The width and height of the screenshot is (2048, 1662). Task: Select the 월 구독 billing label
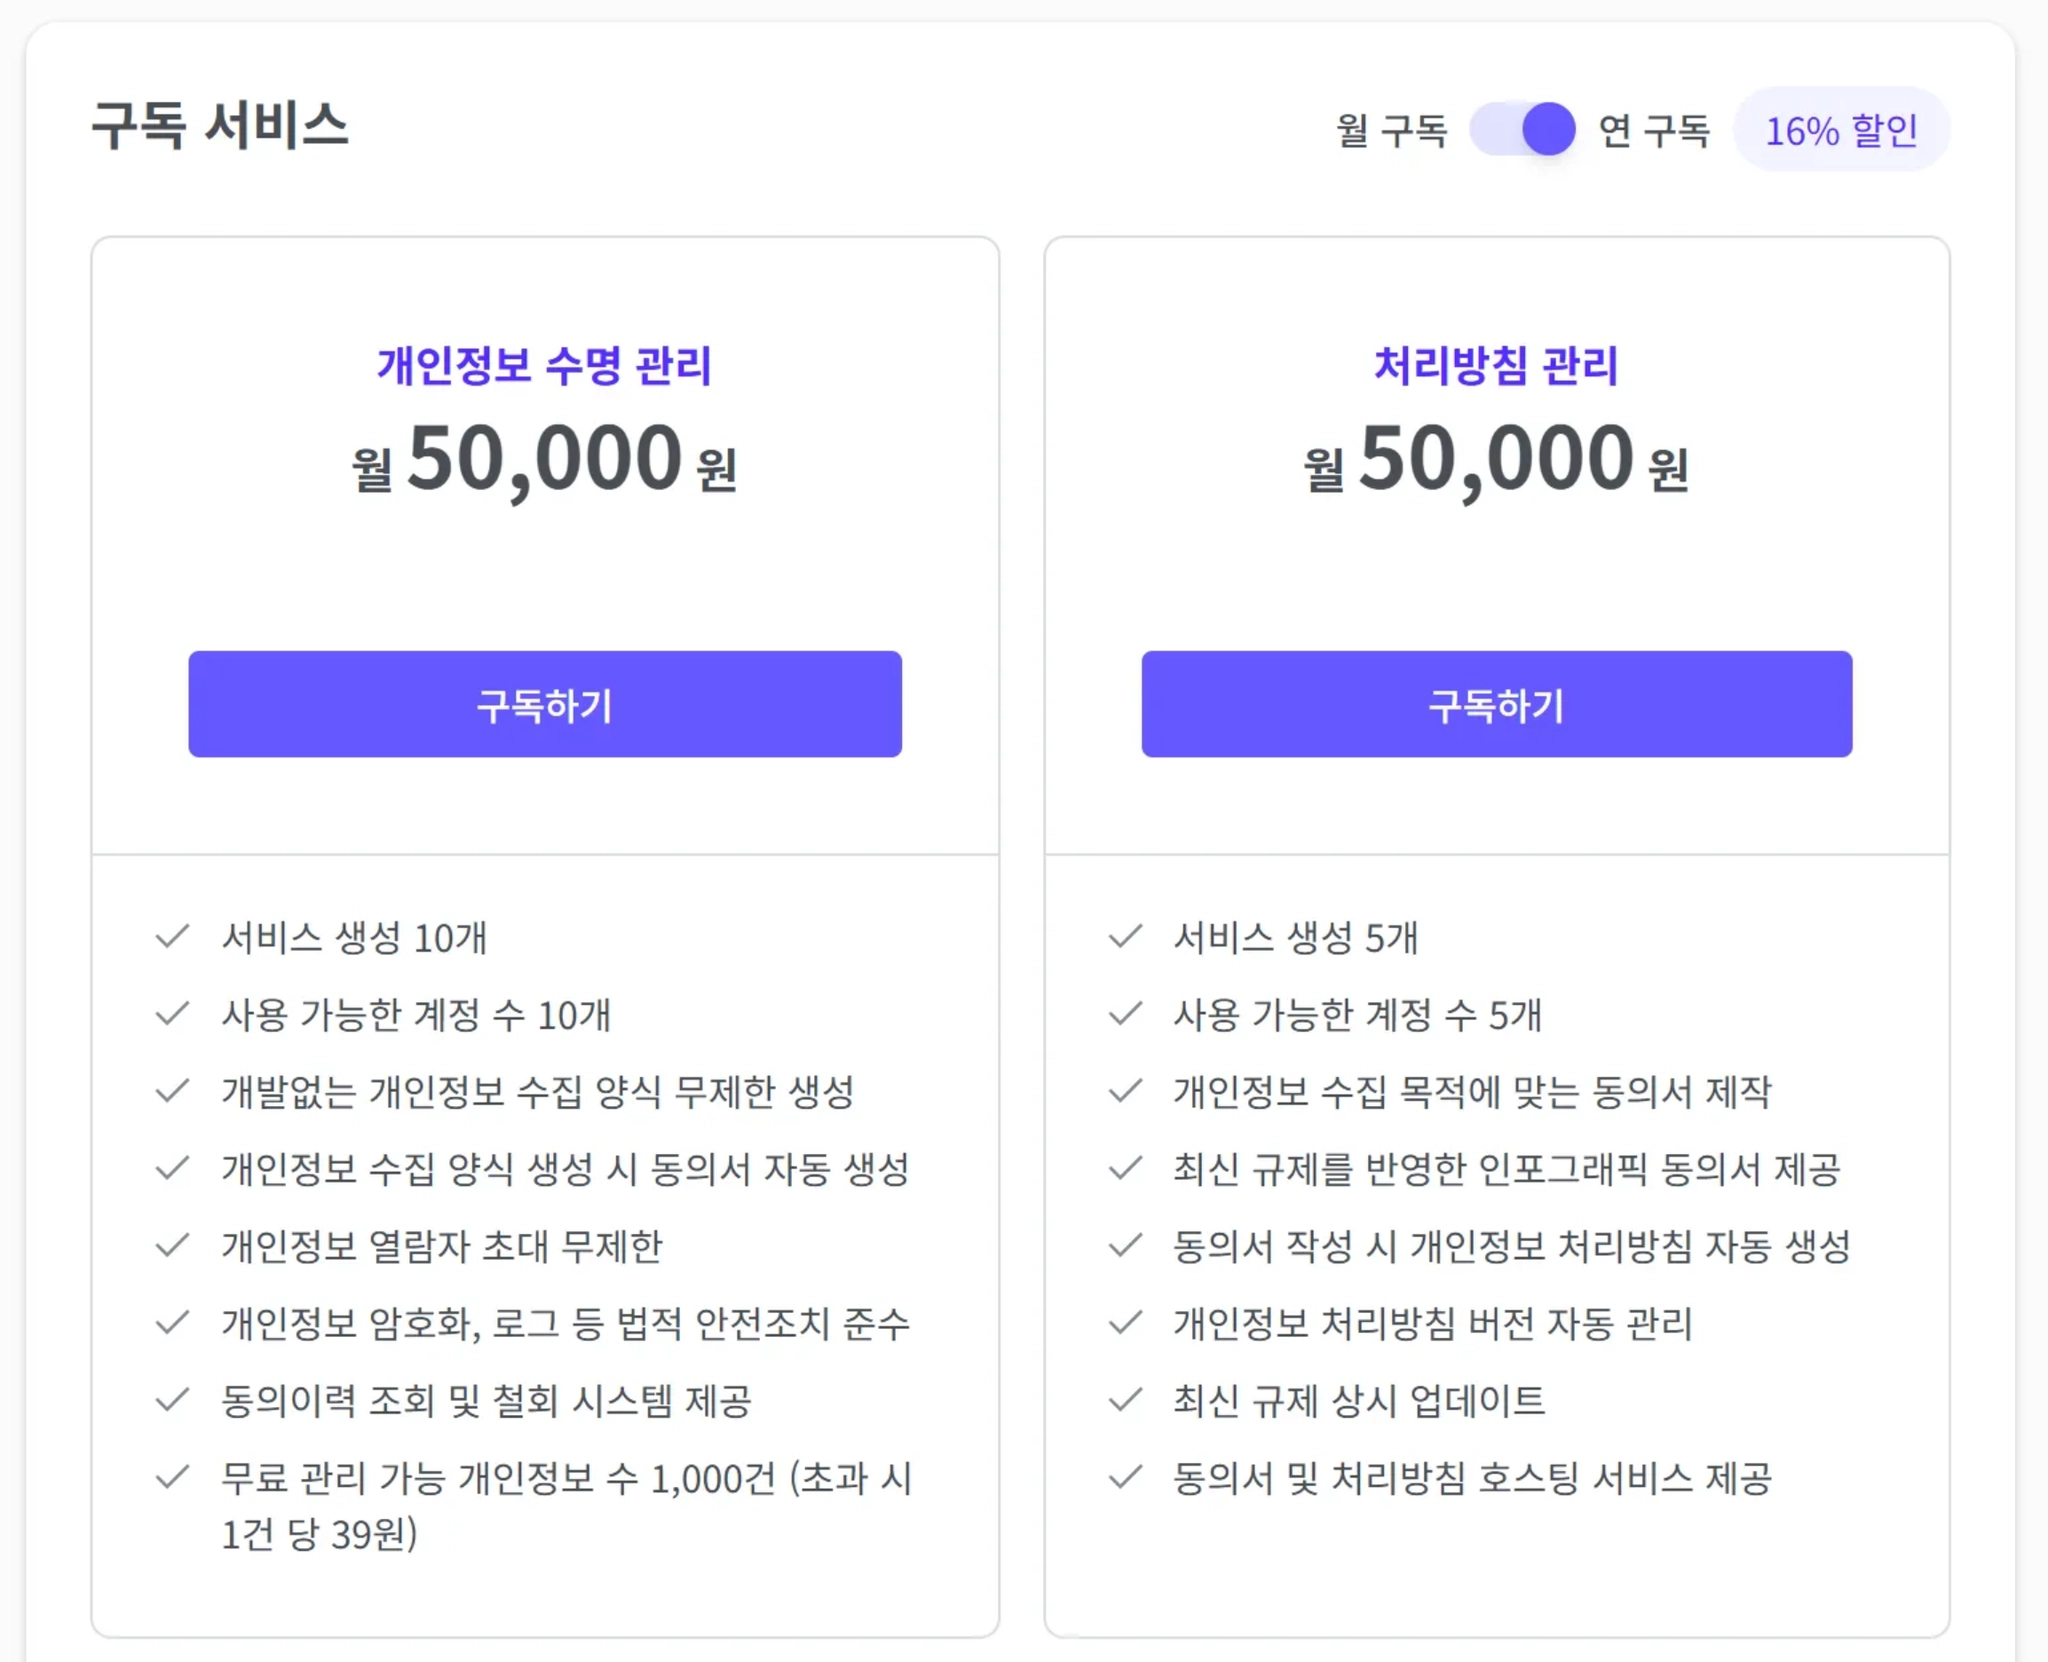coord(1392,130)
